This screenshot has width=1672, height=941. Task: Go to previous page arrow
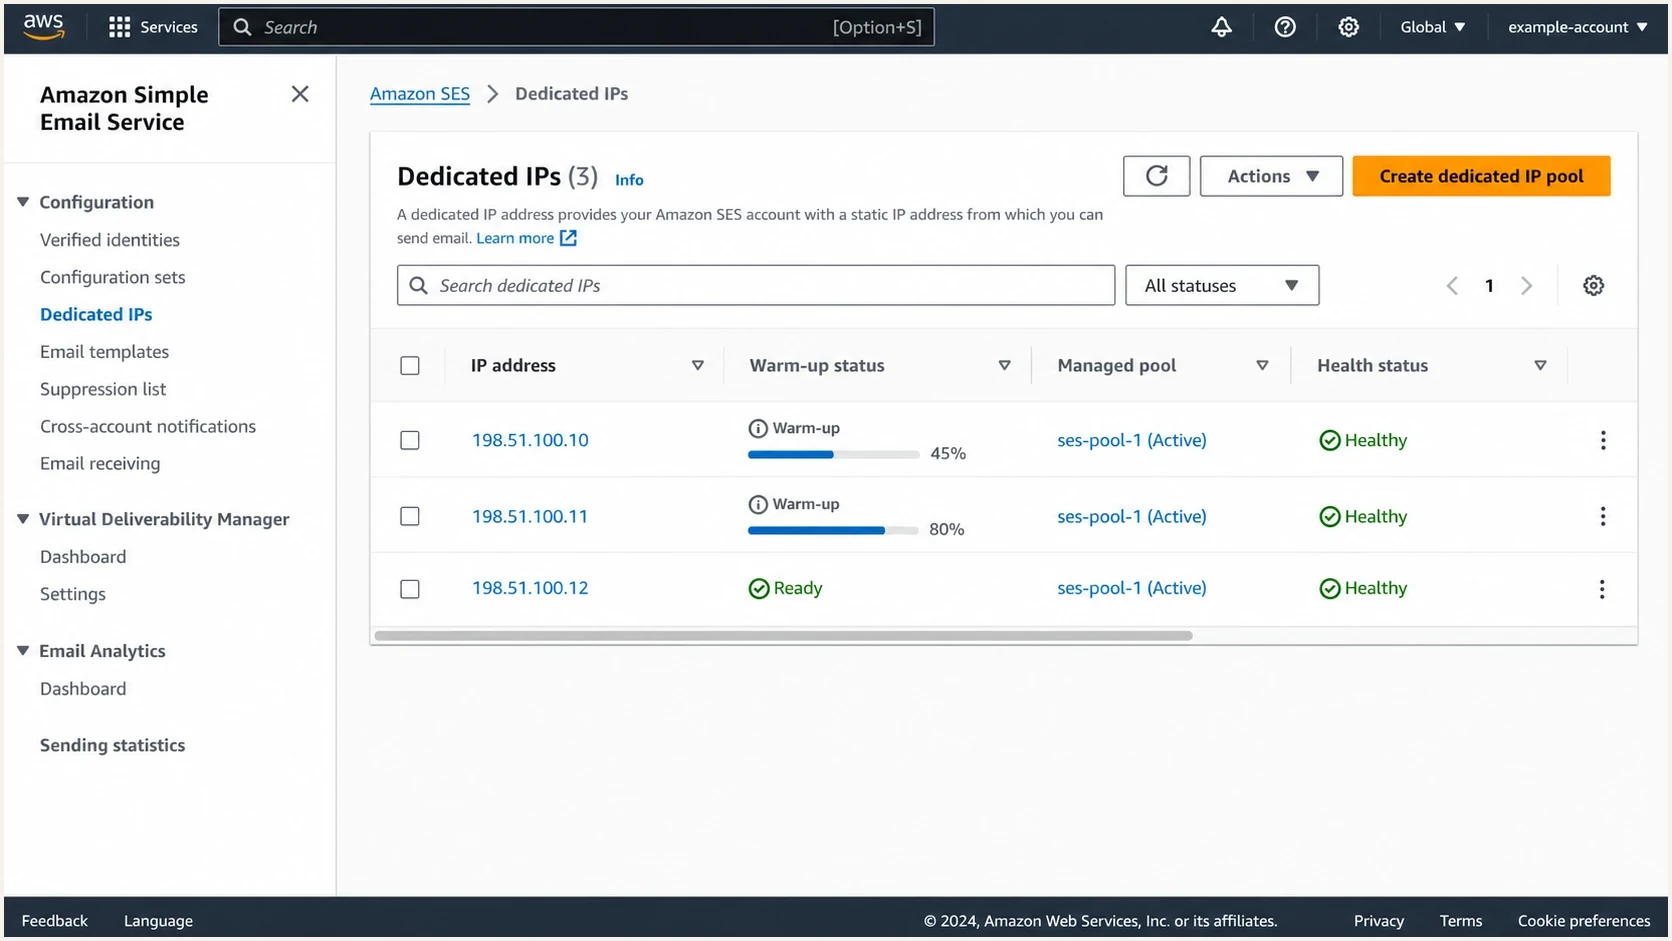[x=1452, y=286]
